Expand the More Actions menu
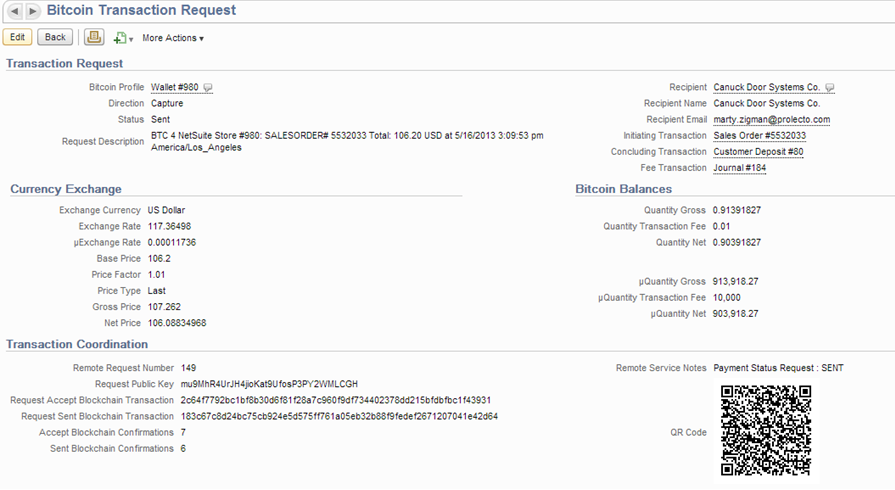The width and height of the screenshot is (895, 490). click(x=173, y=38)
